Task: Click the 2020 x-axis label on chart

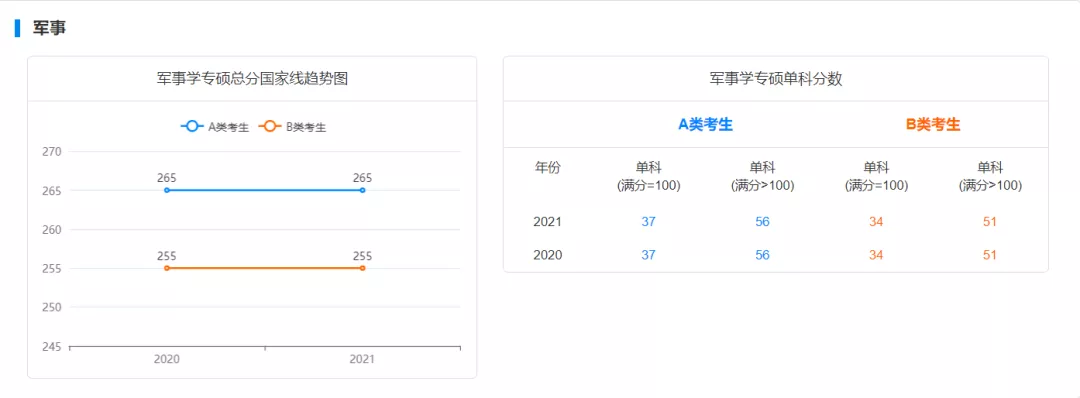Action: pyautogui.click(x=167, y=359)
